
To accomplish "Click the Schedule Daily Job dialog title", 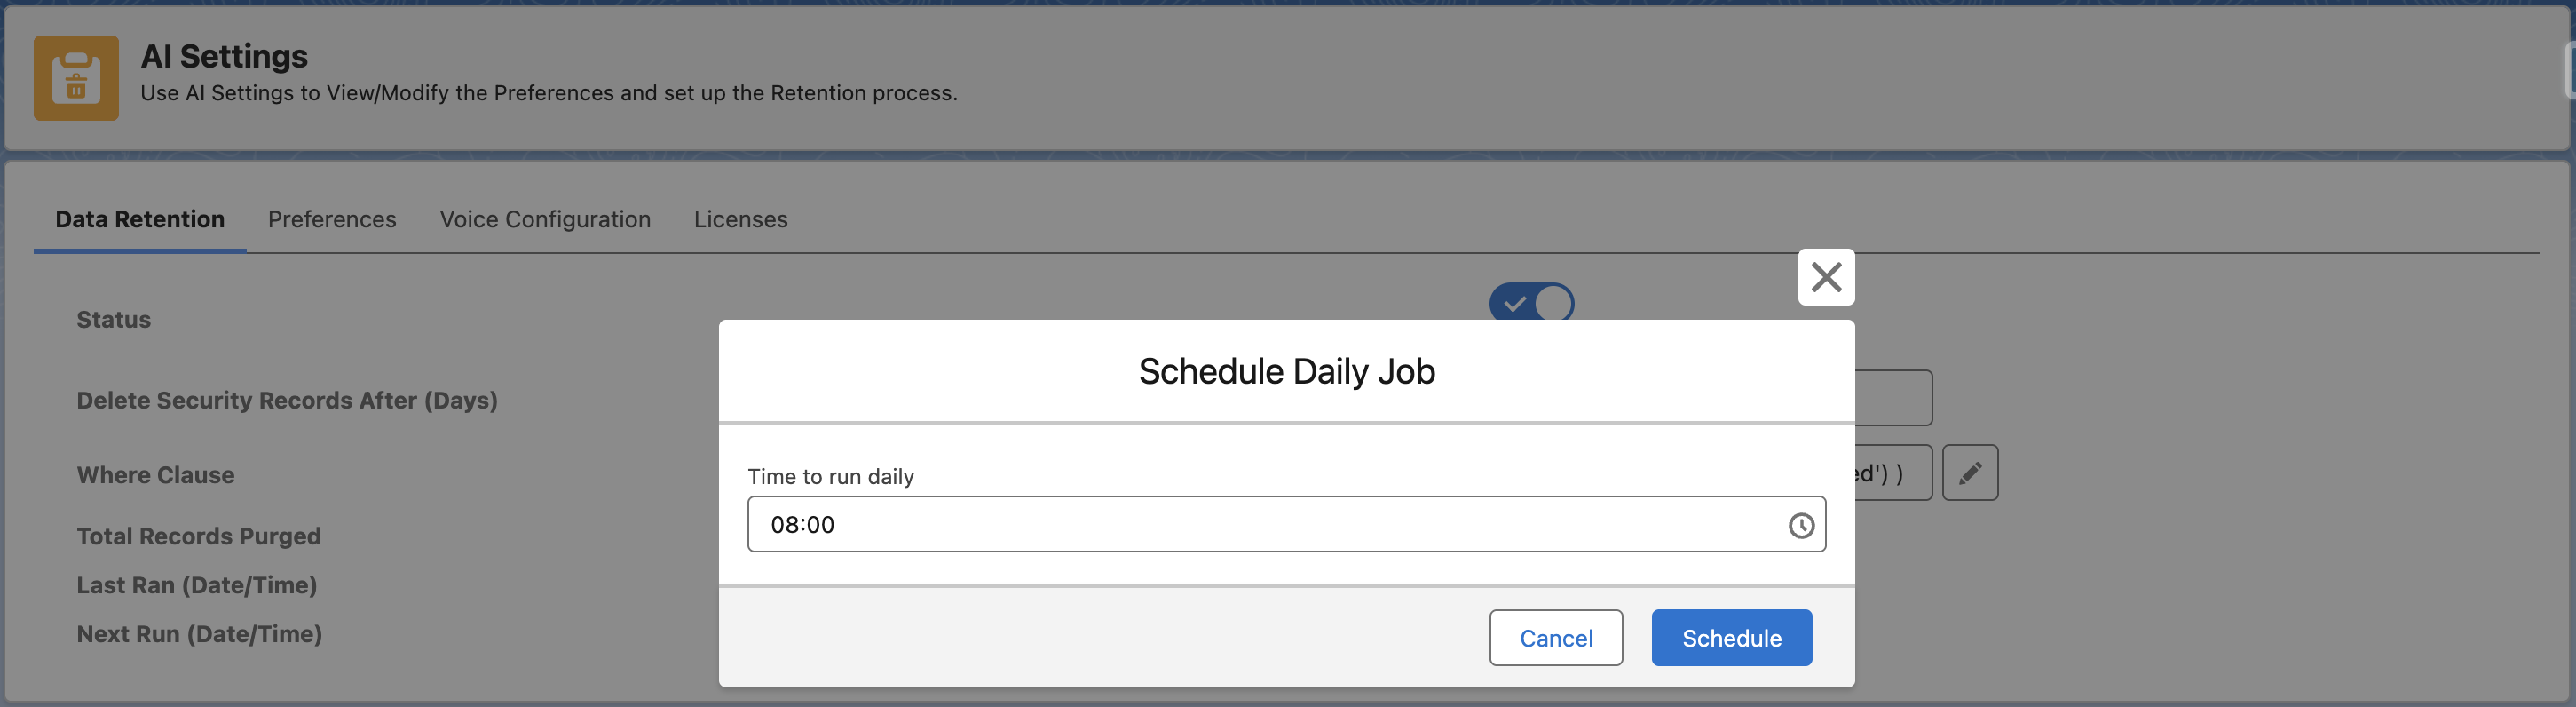I will click(x=1286, y=371).
